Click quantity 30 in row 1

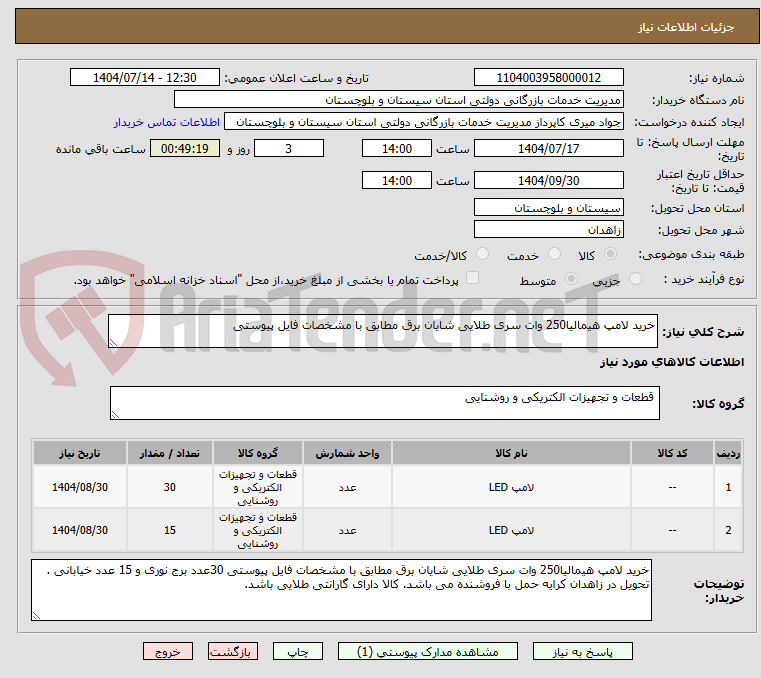click(x=169, y=487)
